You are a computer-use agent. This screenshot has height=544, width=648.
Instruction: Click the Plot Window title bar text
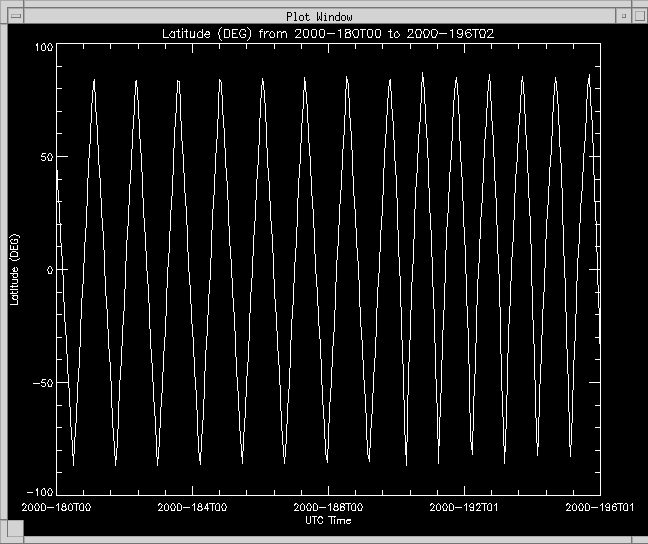(319, 16)
